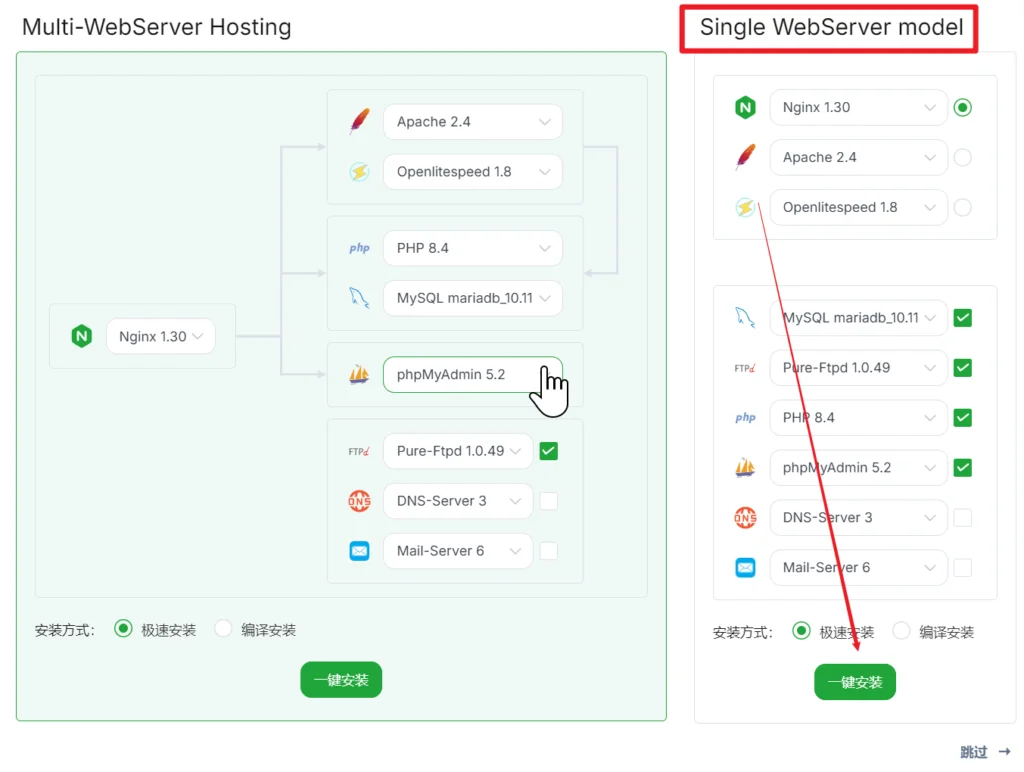Click the PHP icon in Multi-WebServer panel
1024x772 pixels.
pos(359,248)
